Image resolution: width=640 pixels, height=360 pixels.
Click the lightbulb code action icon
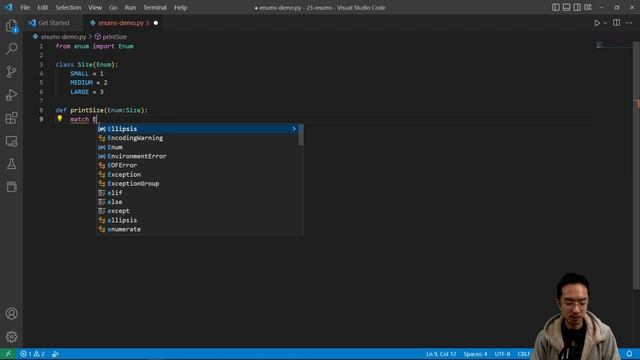(x=60, y=119)
